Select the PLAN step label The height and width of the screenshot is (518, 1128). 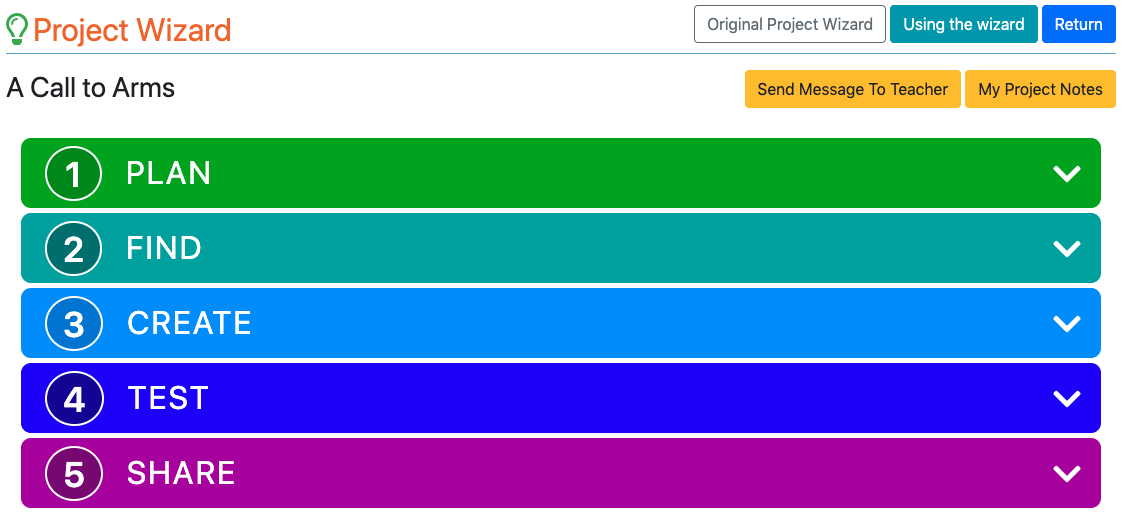click(x=168, y=174)
